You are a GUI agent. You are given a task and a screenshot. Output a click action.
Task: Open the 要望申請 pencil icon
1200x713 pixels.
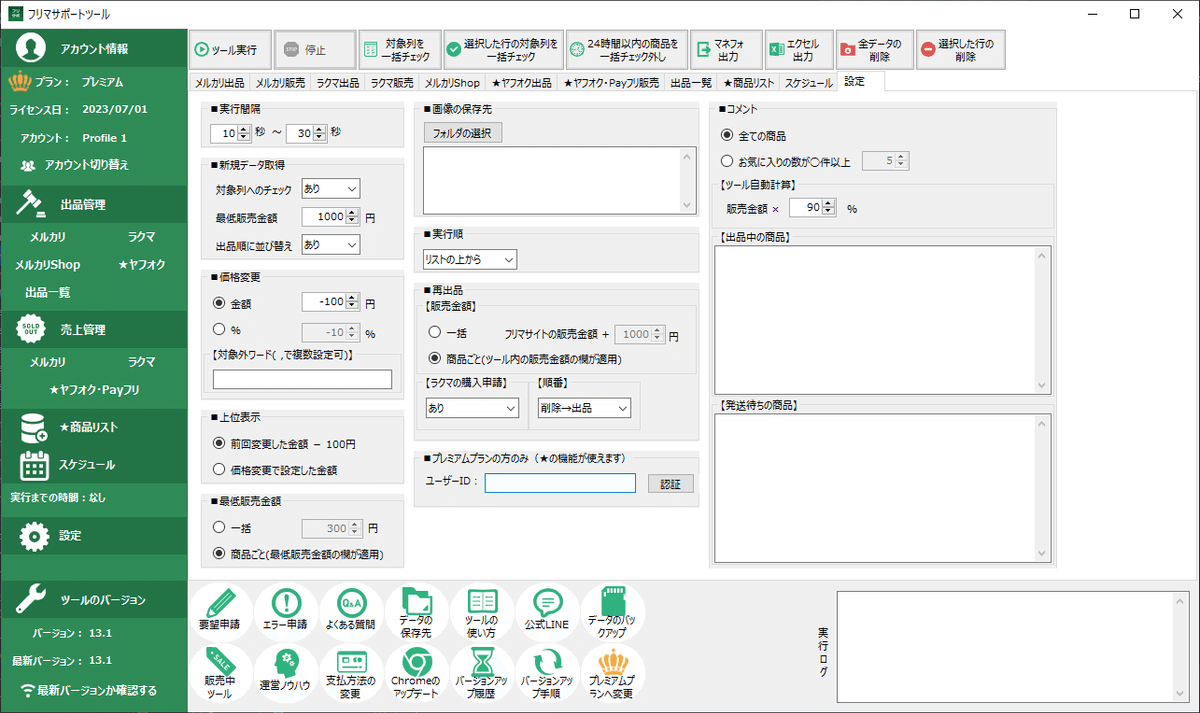point(221,610)
